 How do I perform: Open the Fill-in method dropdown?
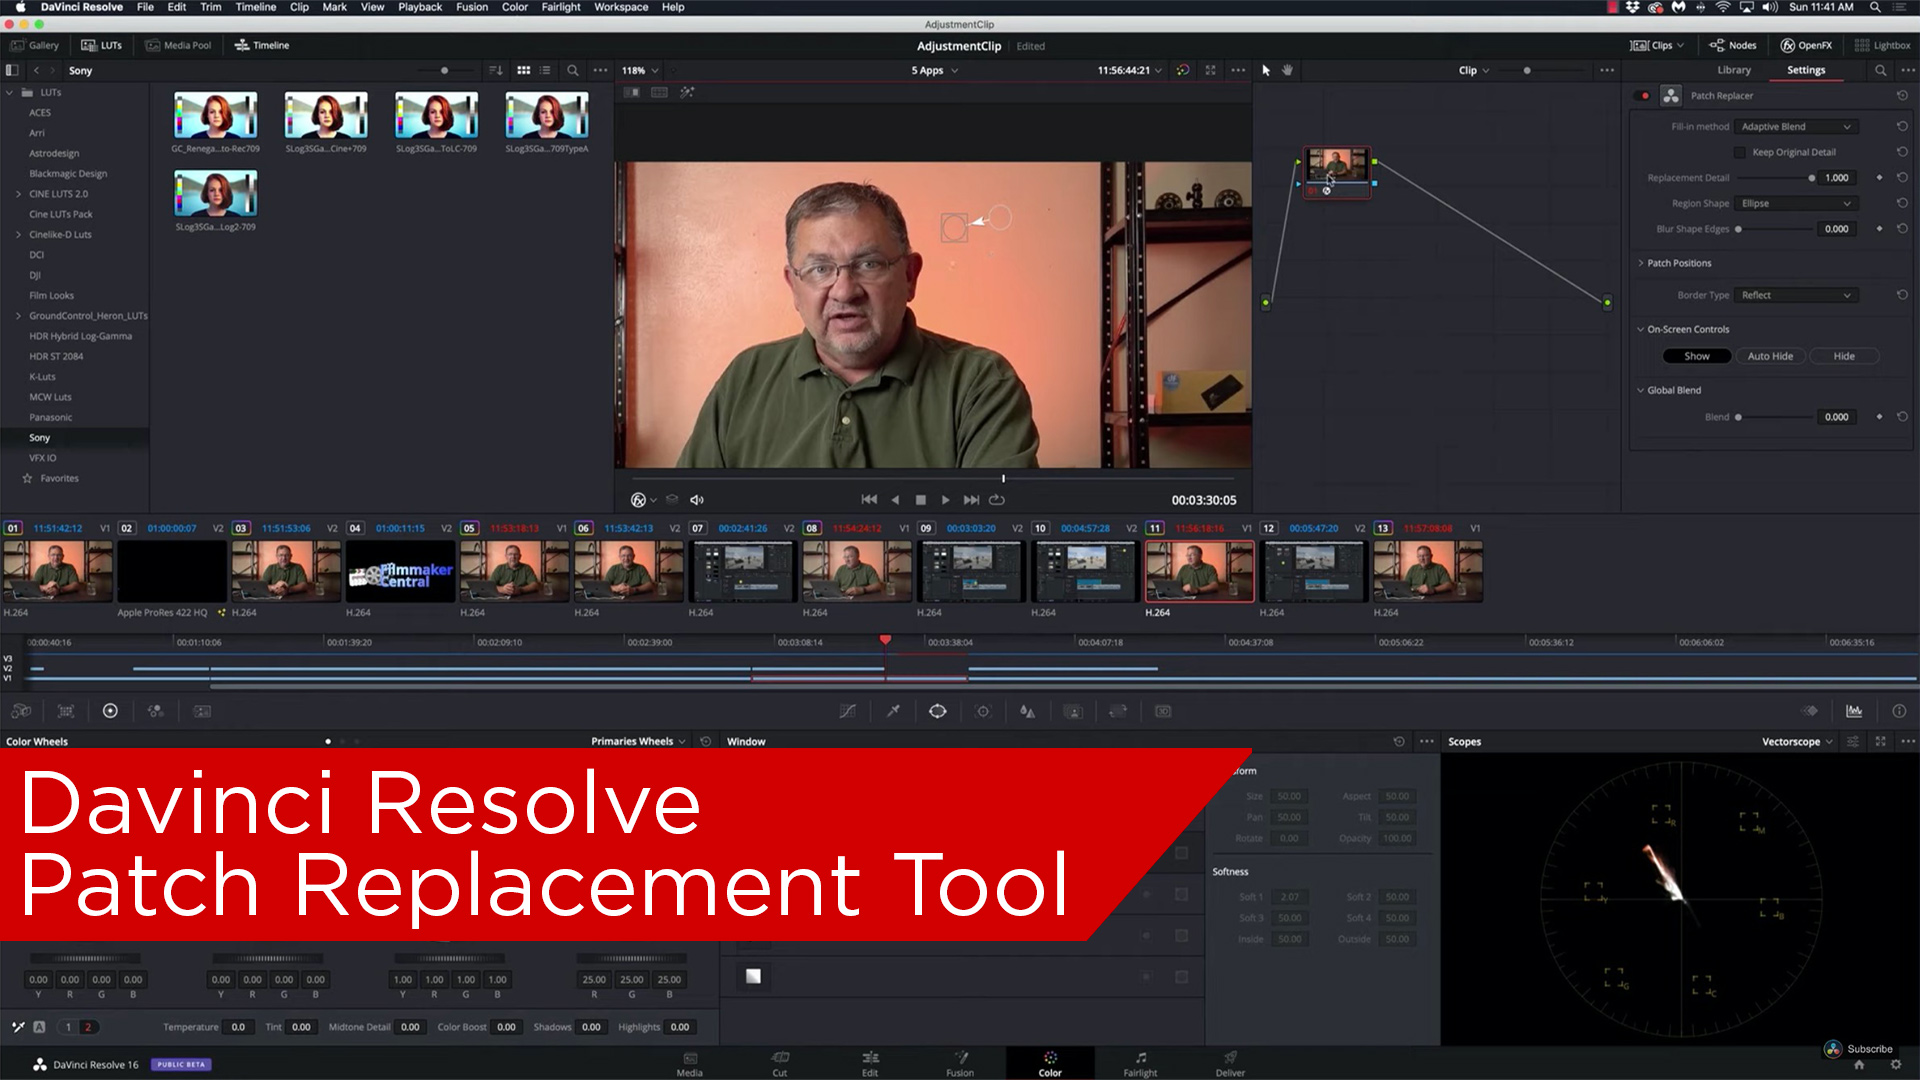tap(1796, 126)
